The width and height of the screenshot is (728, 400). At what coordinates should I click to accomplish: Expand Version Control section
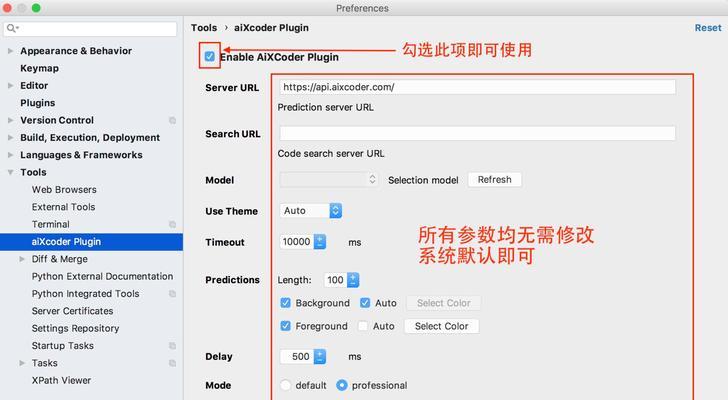pyautogui.click(x=10, y=120)
